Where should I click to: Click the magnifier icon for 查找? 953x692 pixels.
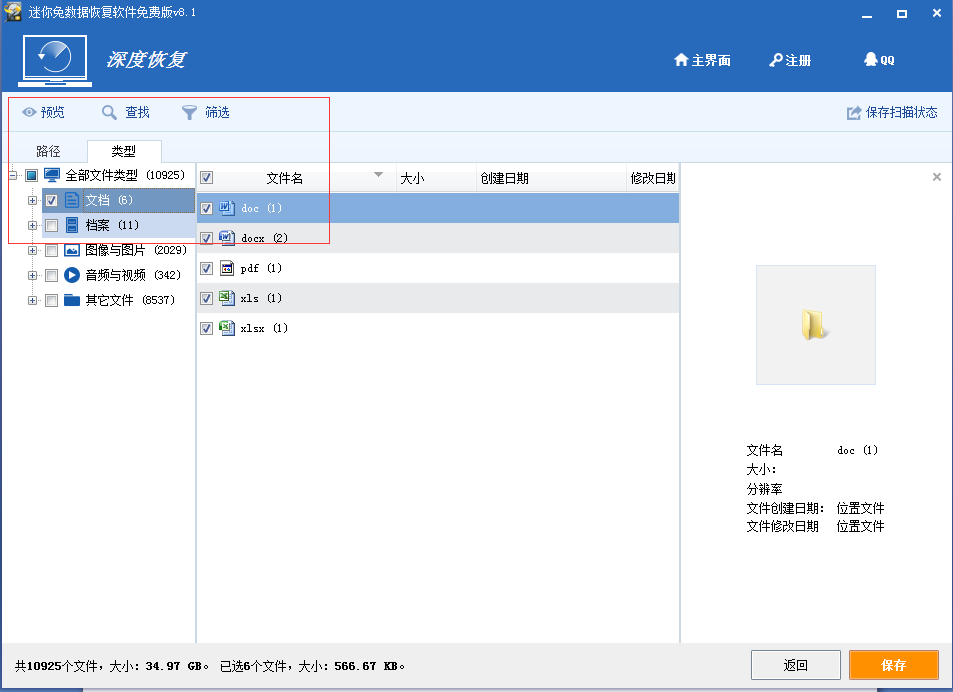point(109,112)
